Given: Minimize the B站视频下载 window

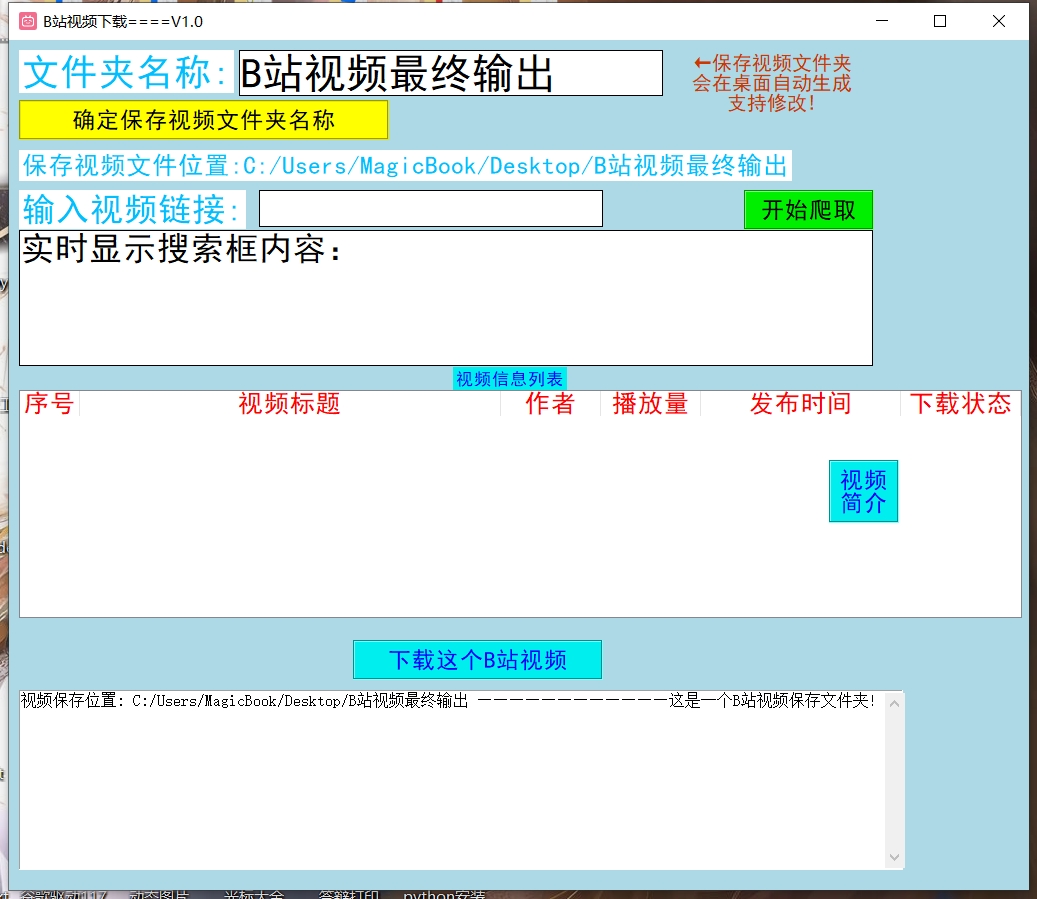Looking at the screenshot, I should 882,21.
